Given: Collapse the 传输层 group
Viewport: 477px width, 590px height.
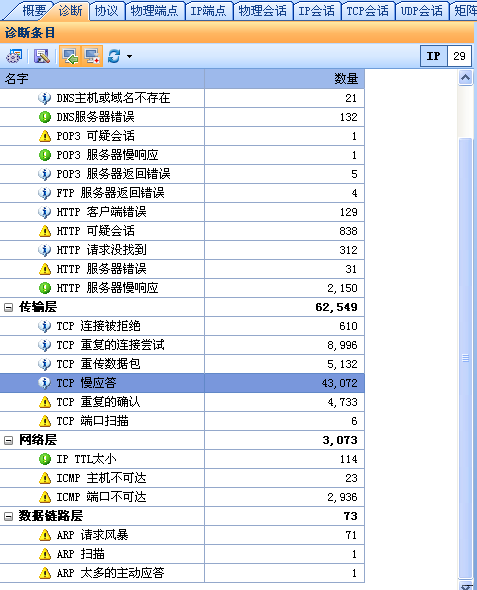Looking at the screenshot, I should 8,307.
